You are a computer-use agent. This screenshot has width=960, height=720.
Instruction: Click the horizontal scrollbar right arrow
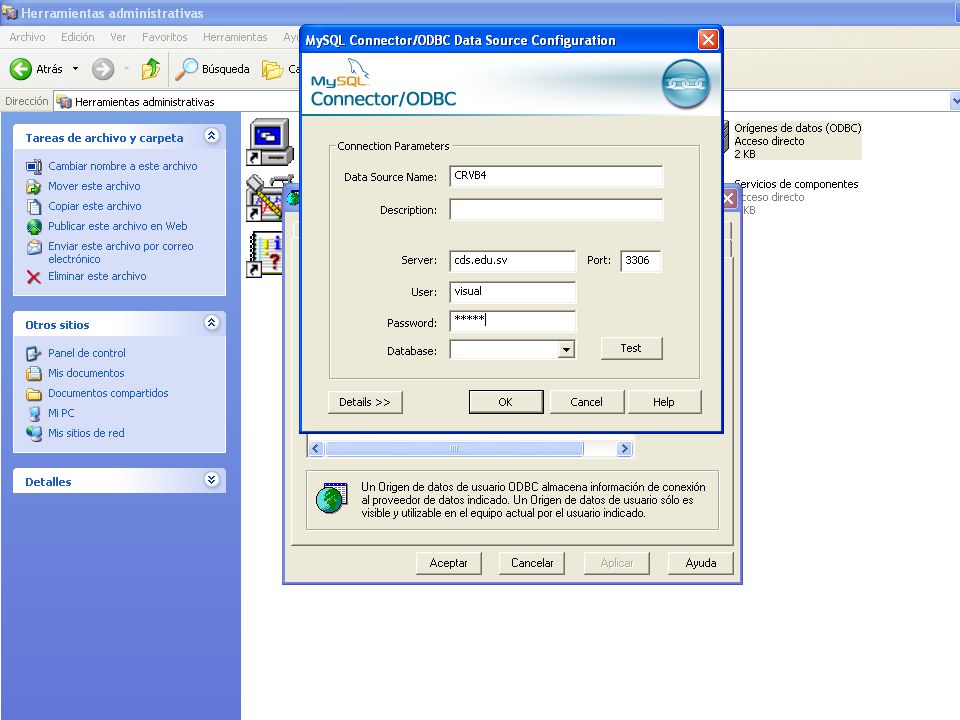pyautogui.click(x=624, y=449)
